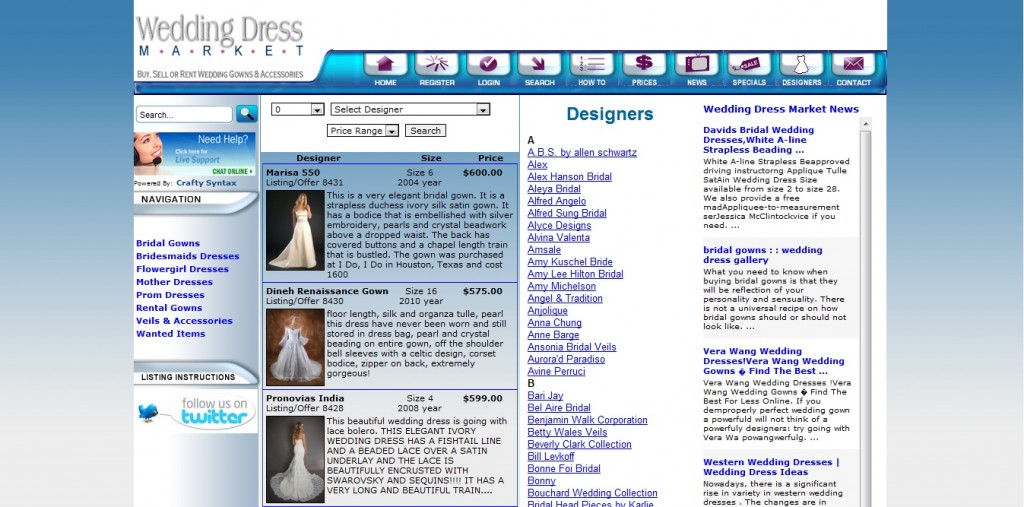Screen dimensions: 1024x507
Task: Focus the Search... input field
Action: click(x=184, y=115)
